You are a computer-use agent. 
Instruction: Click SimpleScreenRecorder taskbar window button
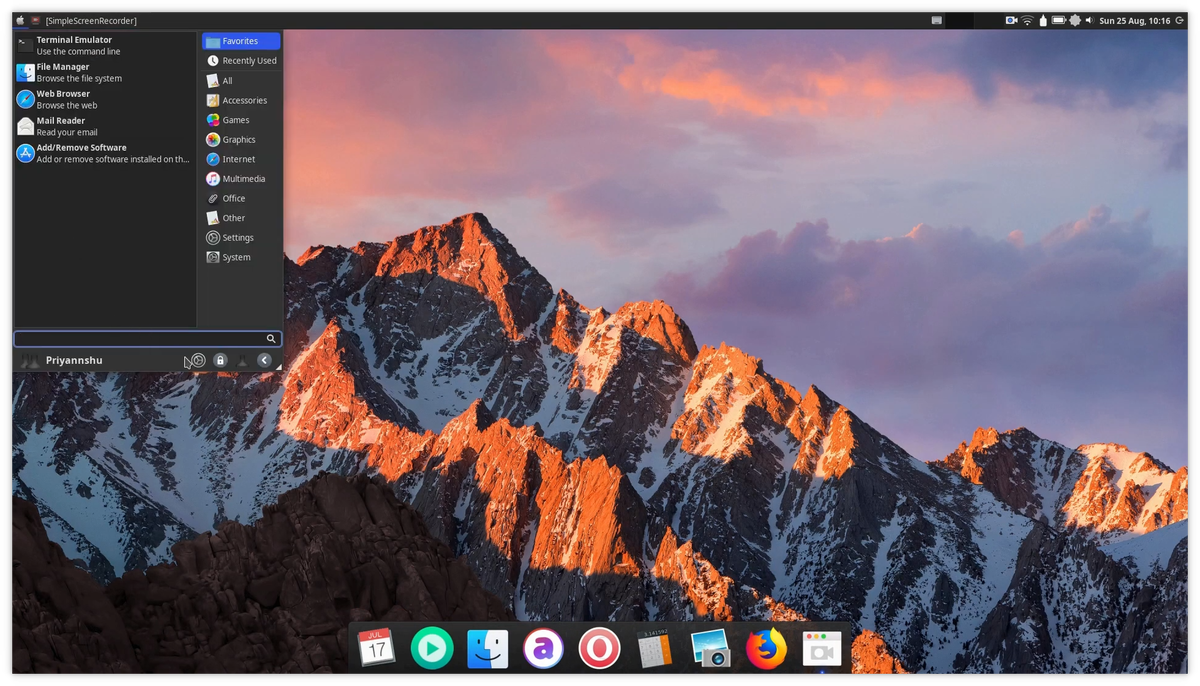(x=84, y=21)
